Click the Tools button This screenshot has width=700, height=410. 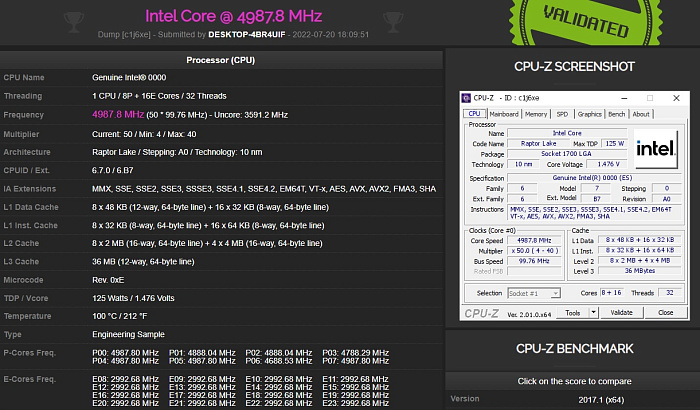click(x=573, y=313)
